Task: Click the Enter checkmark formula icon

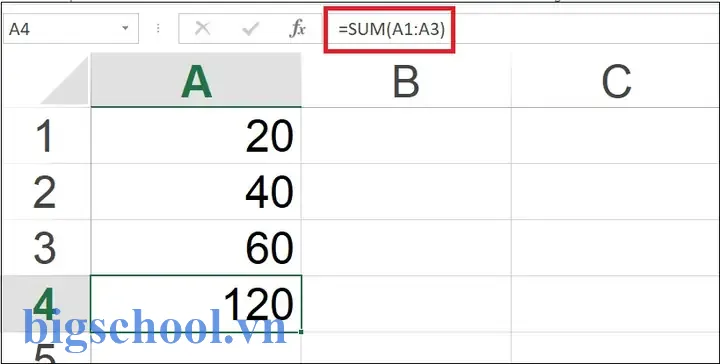Action: coord(251,29)
